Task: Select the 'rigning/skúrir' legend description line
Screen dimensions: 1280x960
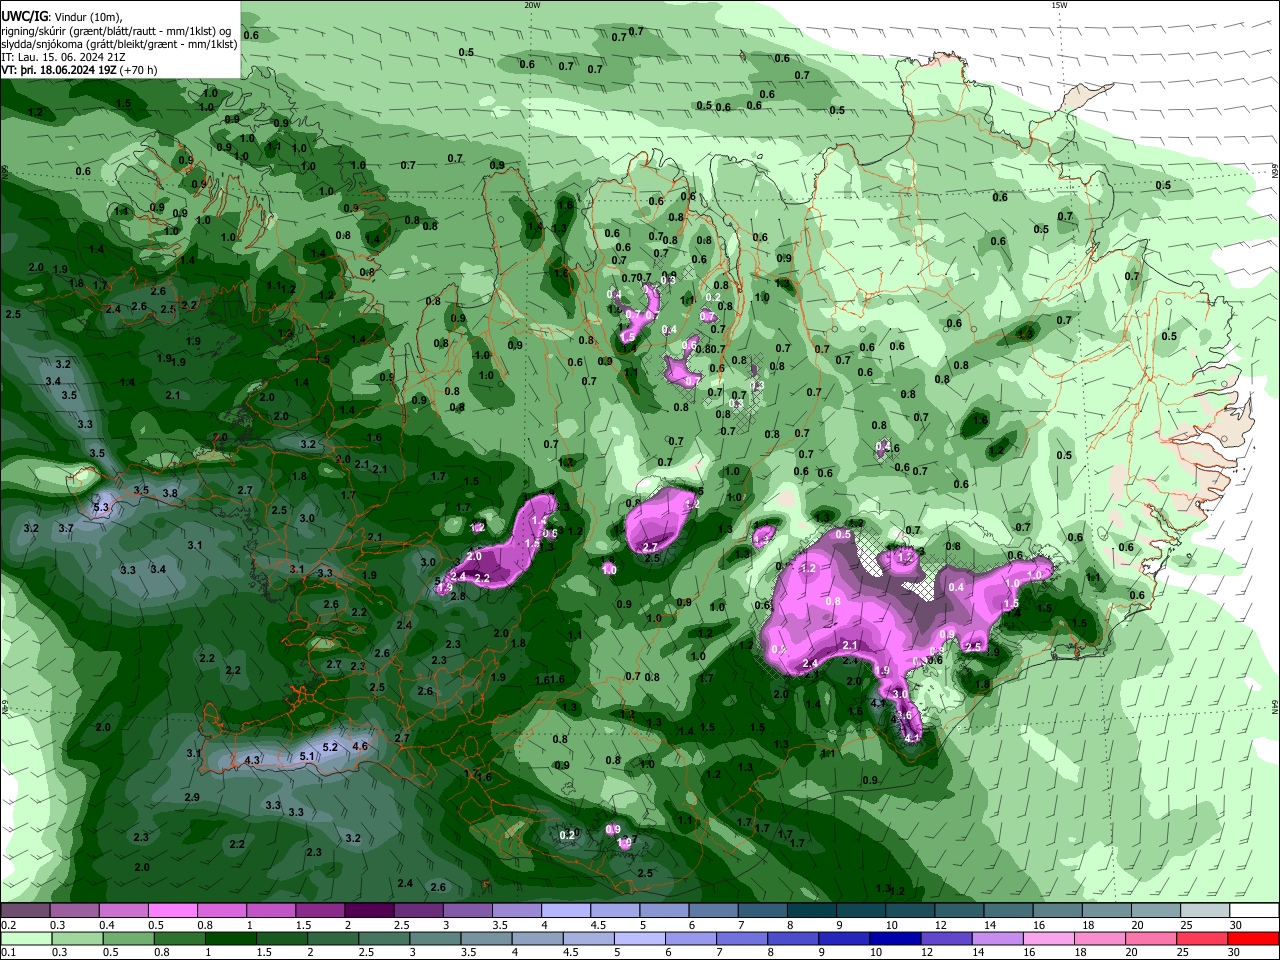Action: [x=117, y=30]
